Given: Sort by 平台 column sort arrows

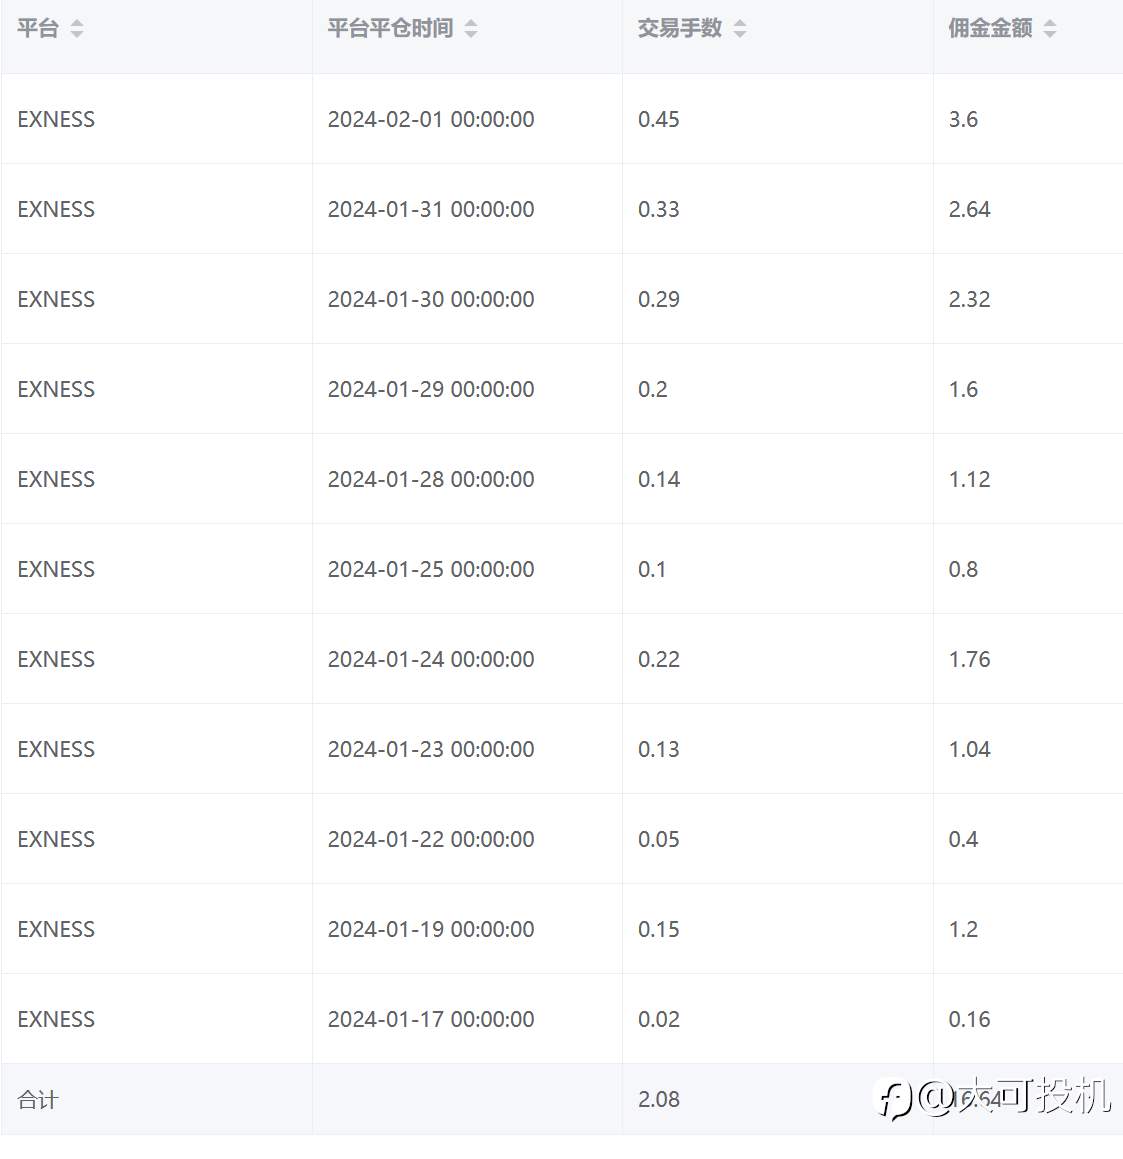Looking at the screenshot, I should [77, 29].
